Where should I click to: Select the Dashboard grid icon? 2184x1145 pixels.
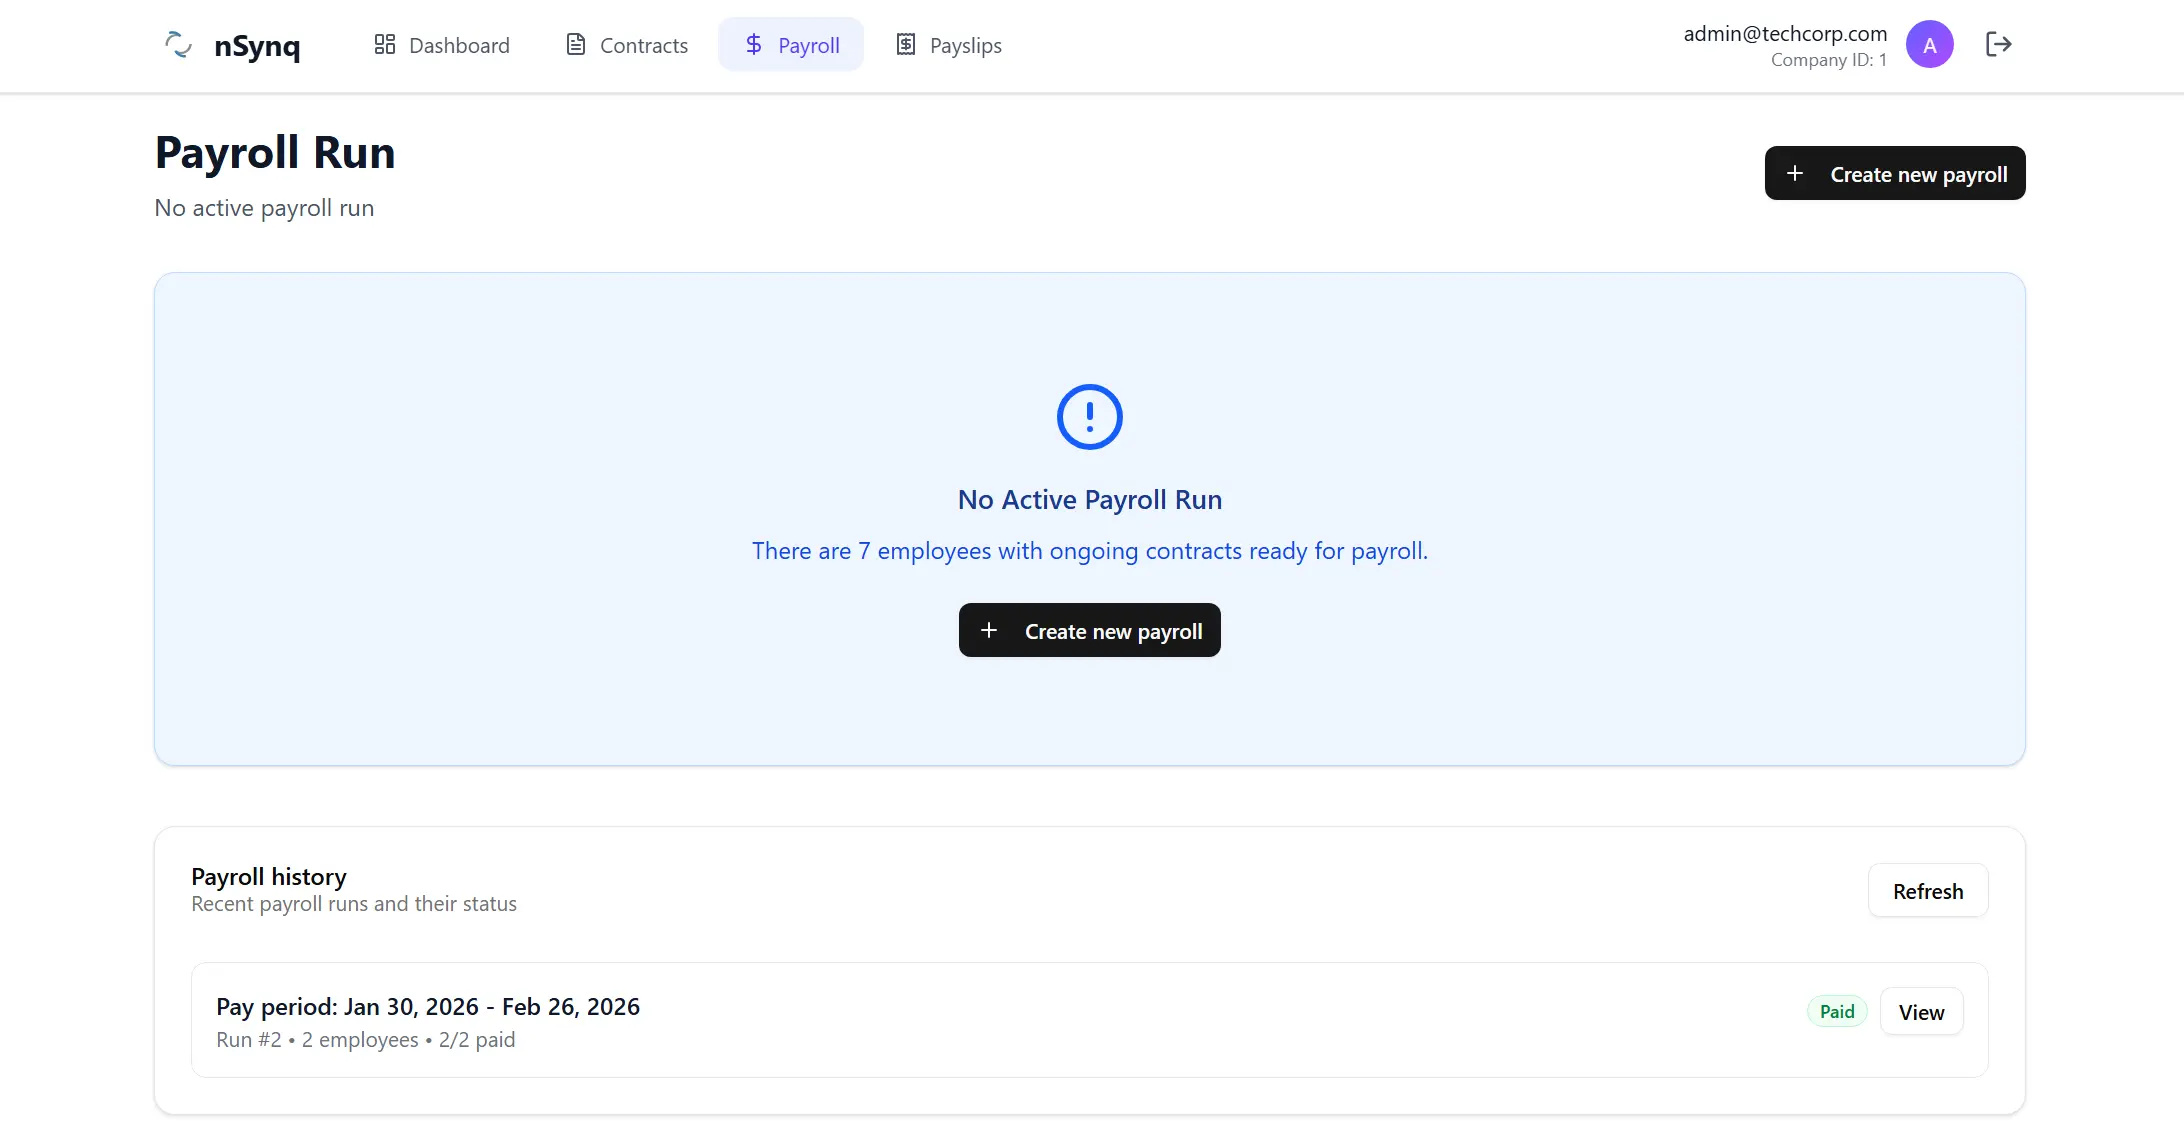384,44
